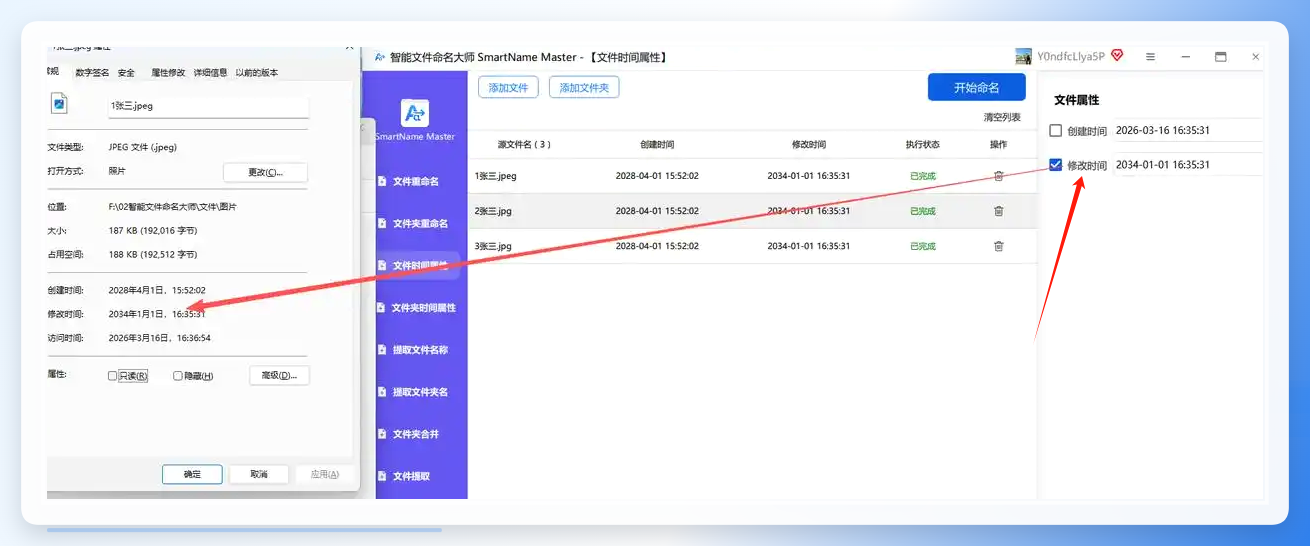Tick the 只读 checkbox in properties dialog
The height and width of the screenshot is (546, 1310).
(x=113, y=376)
